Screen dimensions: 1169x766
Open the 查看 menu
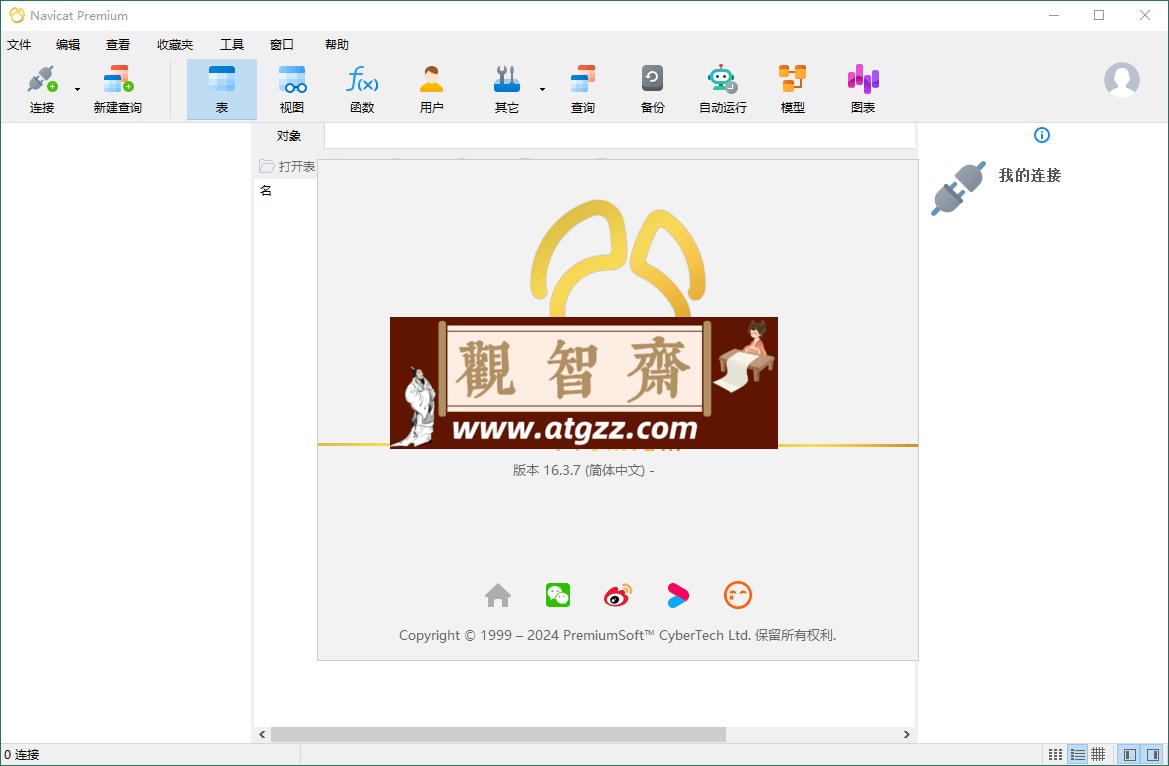click(x=118, y=45)
